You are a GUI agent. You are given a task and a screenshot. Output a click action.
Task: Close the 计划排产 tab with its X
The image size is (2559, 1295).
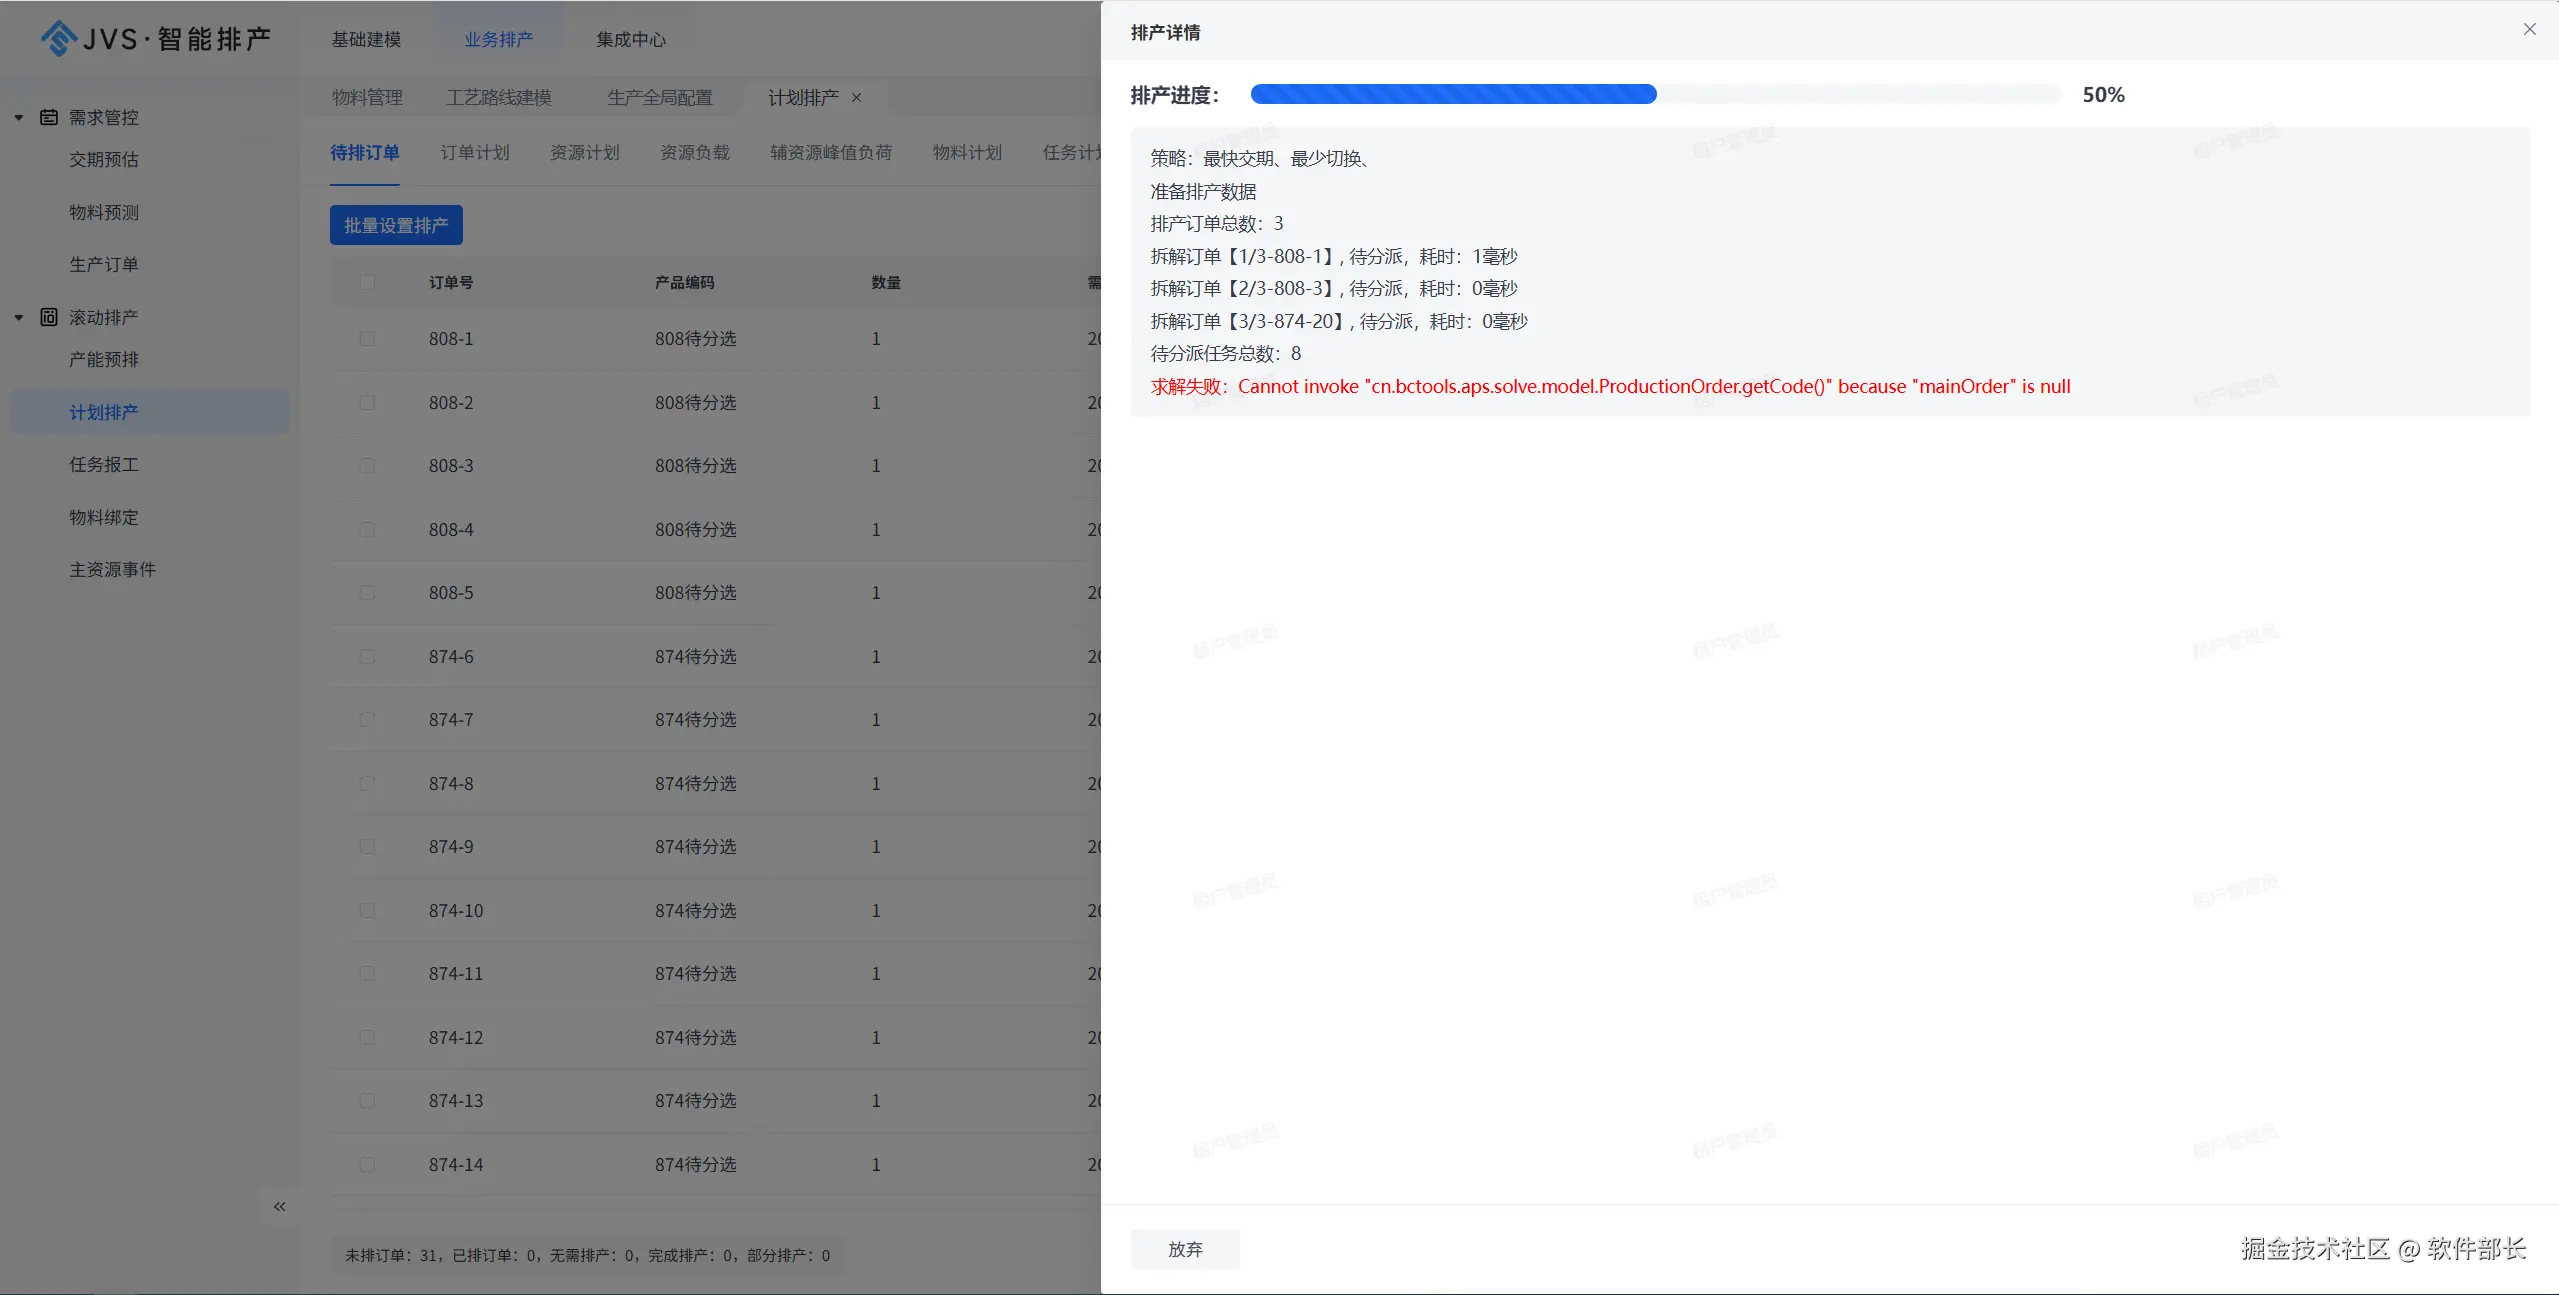click(856, 97)
